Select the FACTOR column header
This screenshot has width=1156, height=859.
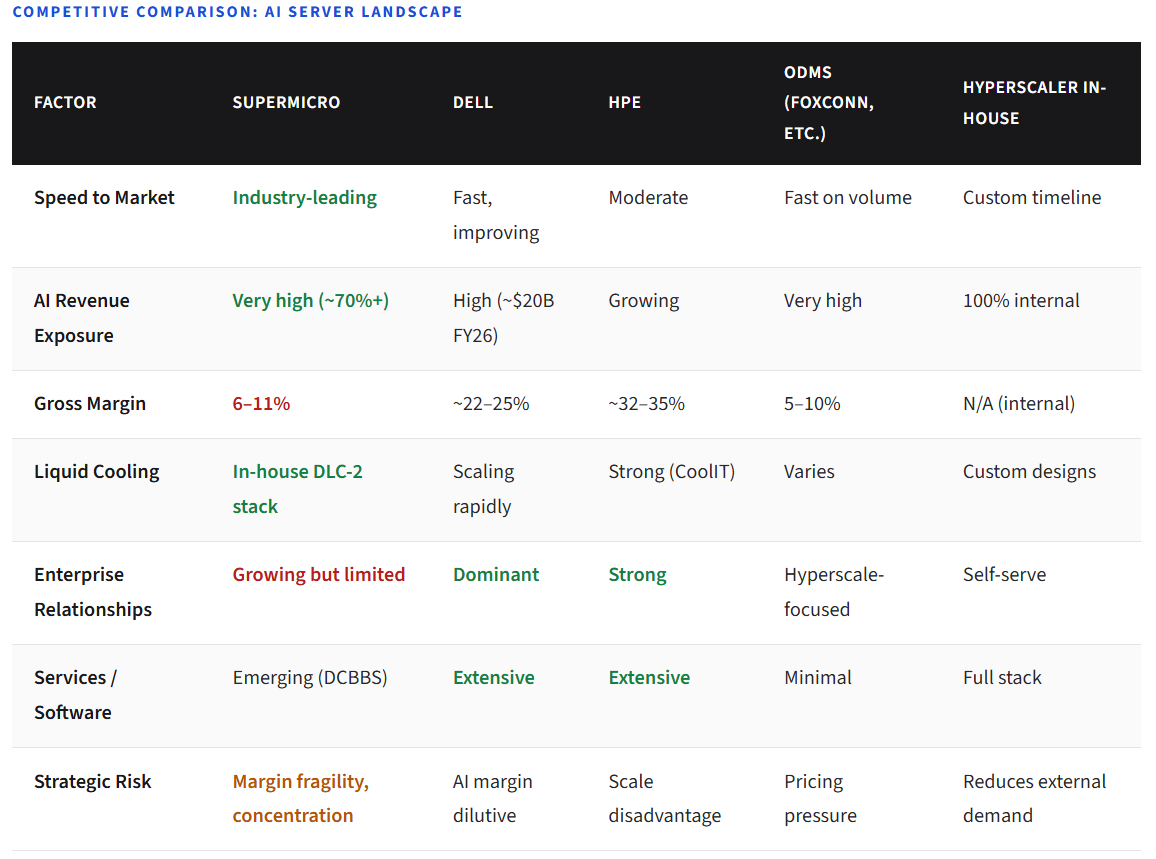tap(65, 102)
